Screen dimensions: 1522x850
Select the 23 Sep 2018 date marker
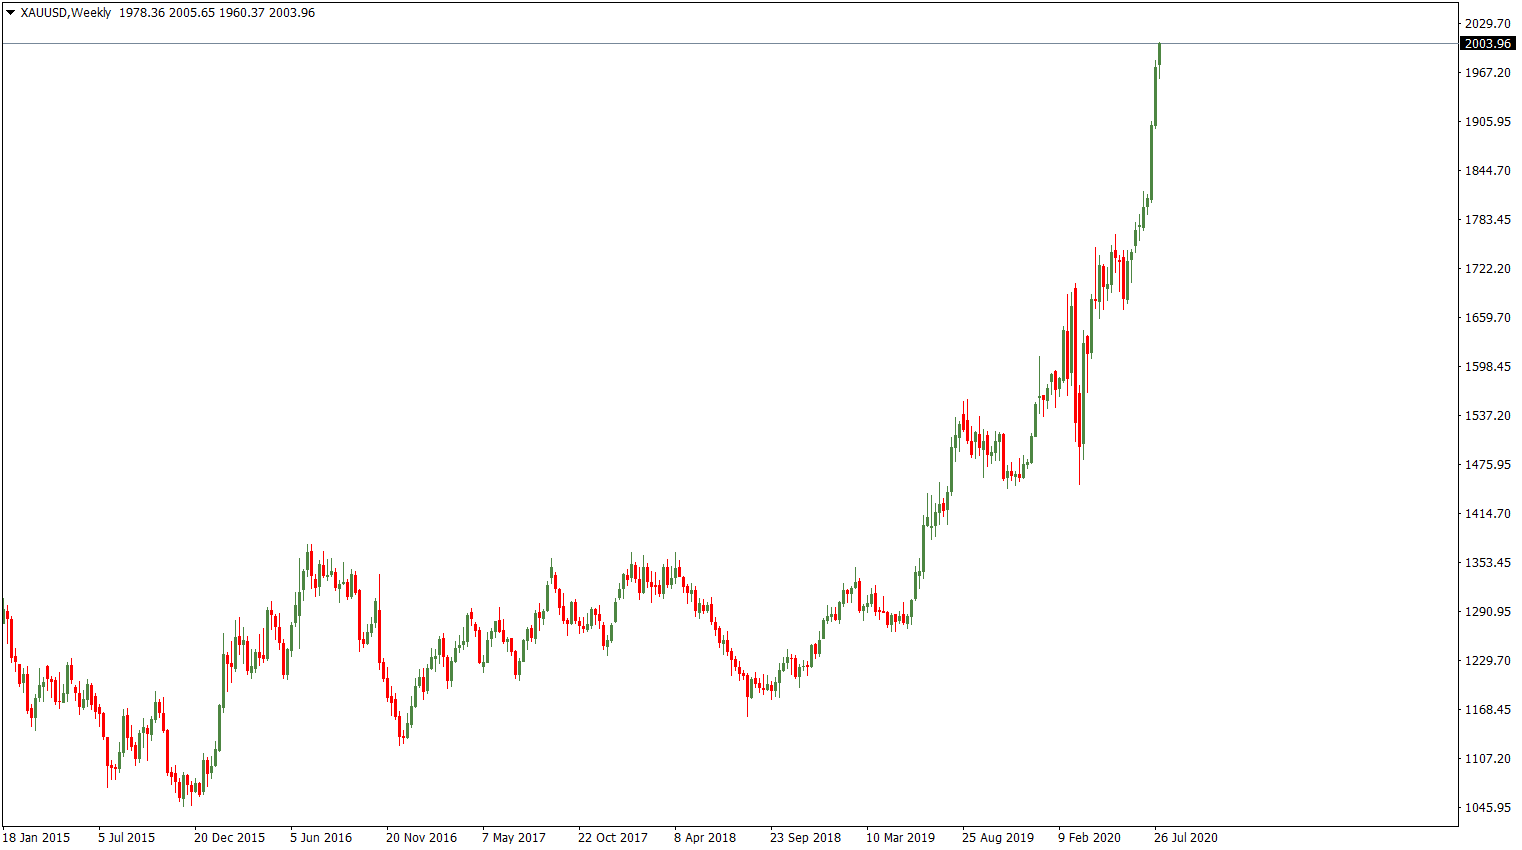(805, 838)
